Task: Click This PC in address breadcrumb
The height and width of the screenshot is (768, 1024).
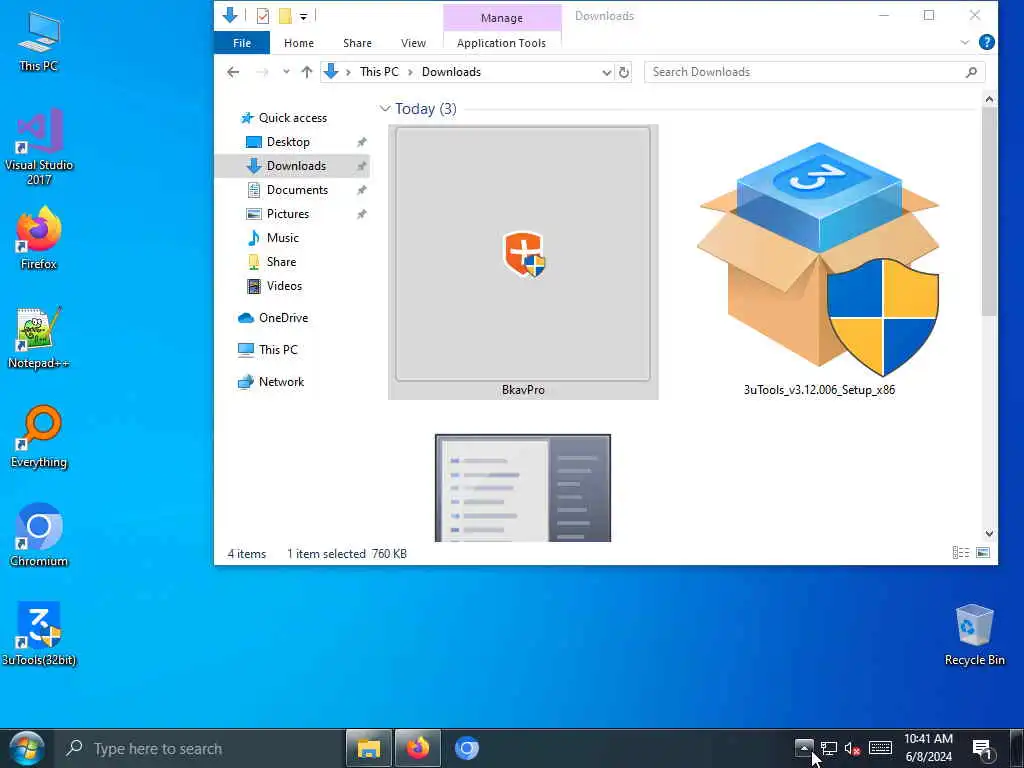Action: pyautogui.click(x=379, y=72)
